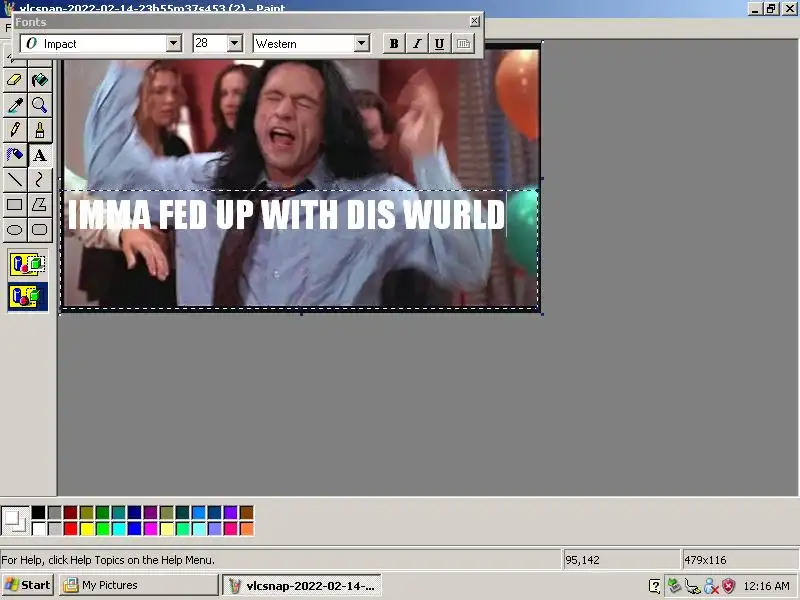The width and height of the screenshot is (800, 600).
Task: Select the Text tool
Action: (x=40, y=155)
